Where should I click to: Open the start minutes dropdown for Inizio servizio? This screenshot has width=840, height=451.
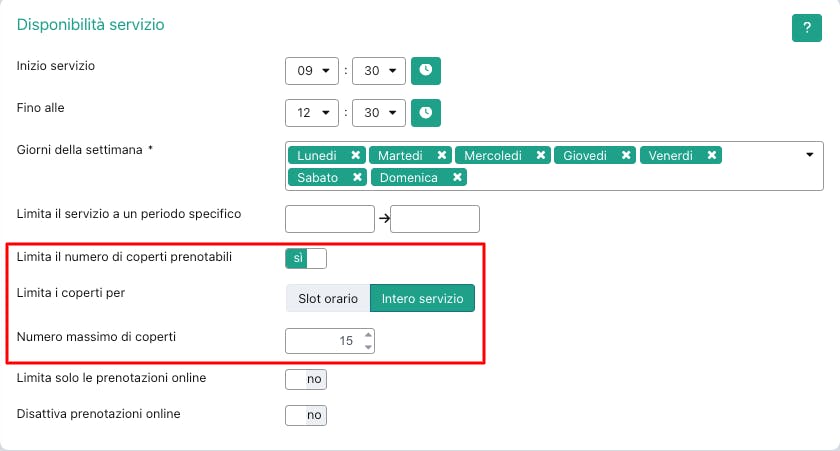tap(379, 71)
